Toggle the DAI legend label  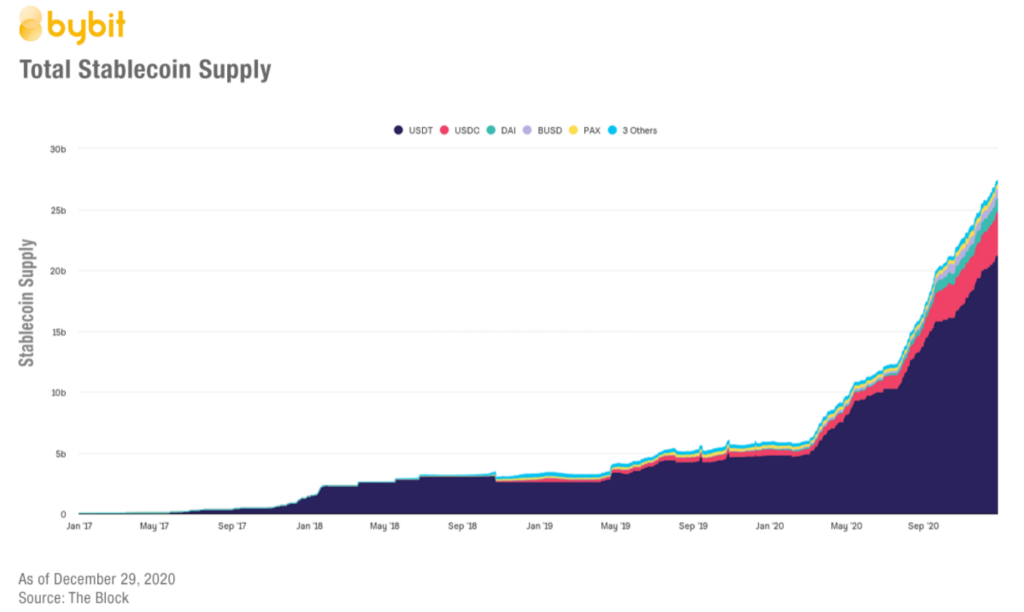pyautogui.click(x=508, y=131)
